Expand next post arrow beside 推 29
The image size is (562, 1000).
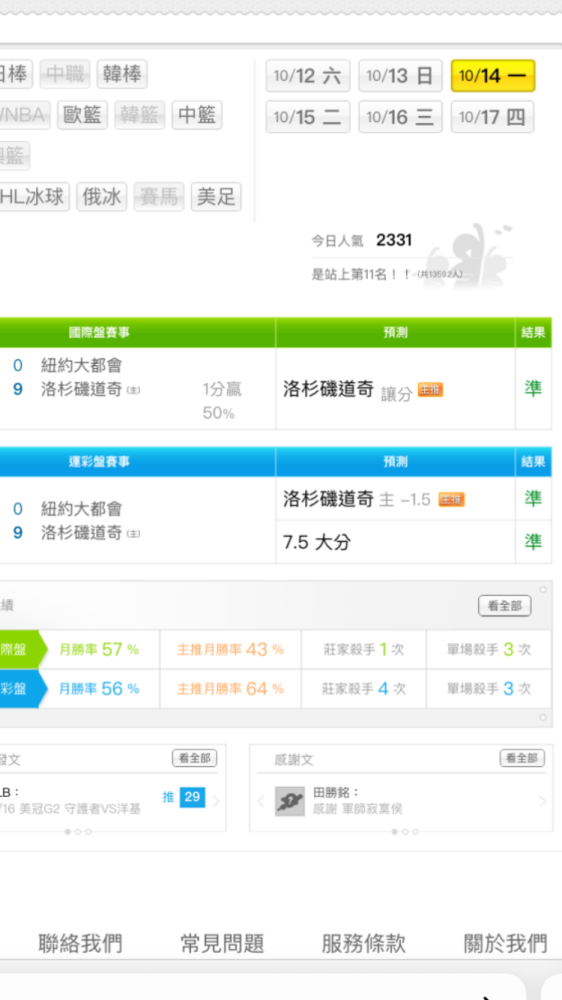(216, 801)
